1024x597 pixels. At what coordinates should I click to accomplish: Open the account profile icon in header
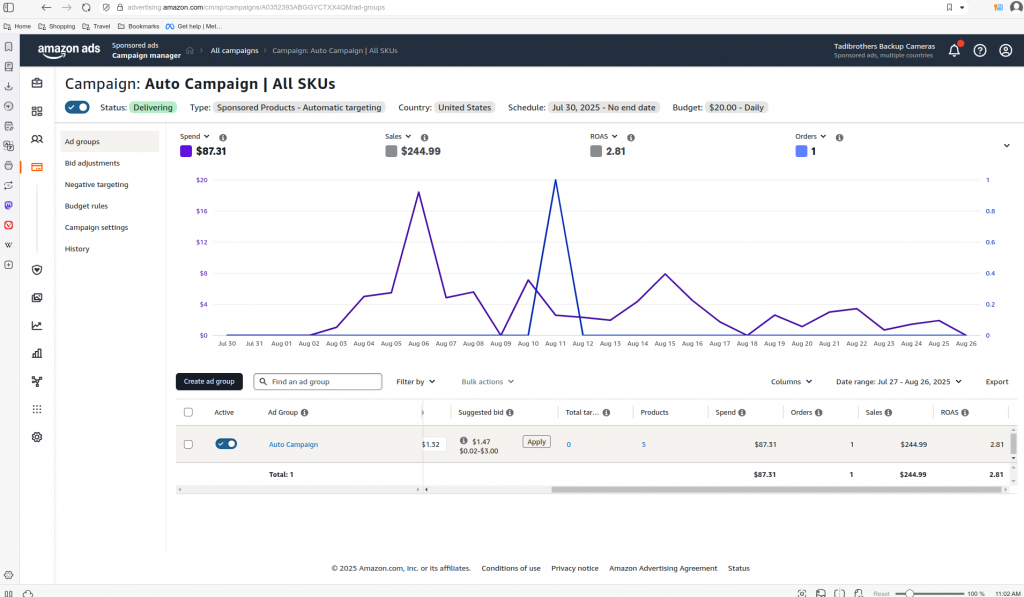coord(1006,50)
